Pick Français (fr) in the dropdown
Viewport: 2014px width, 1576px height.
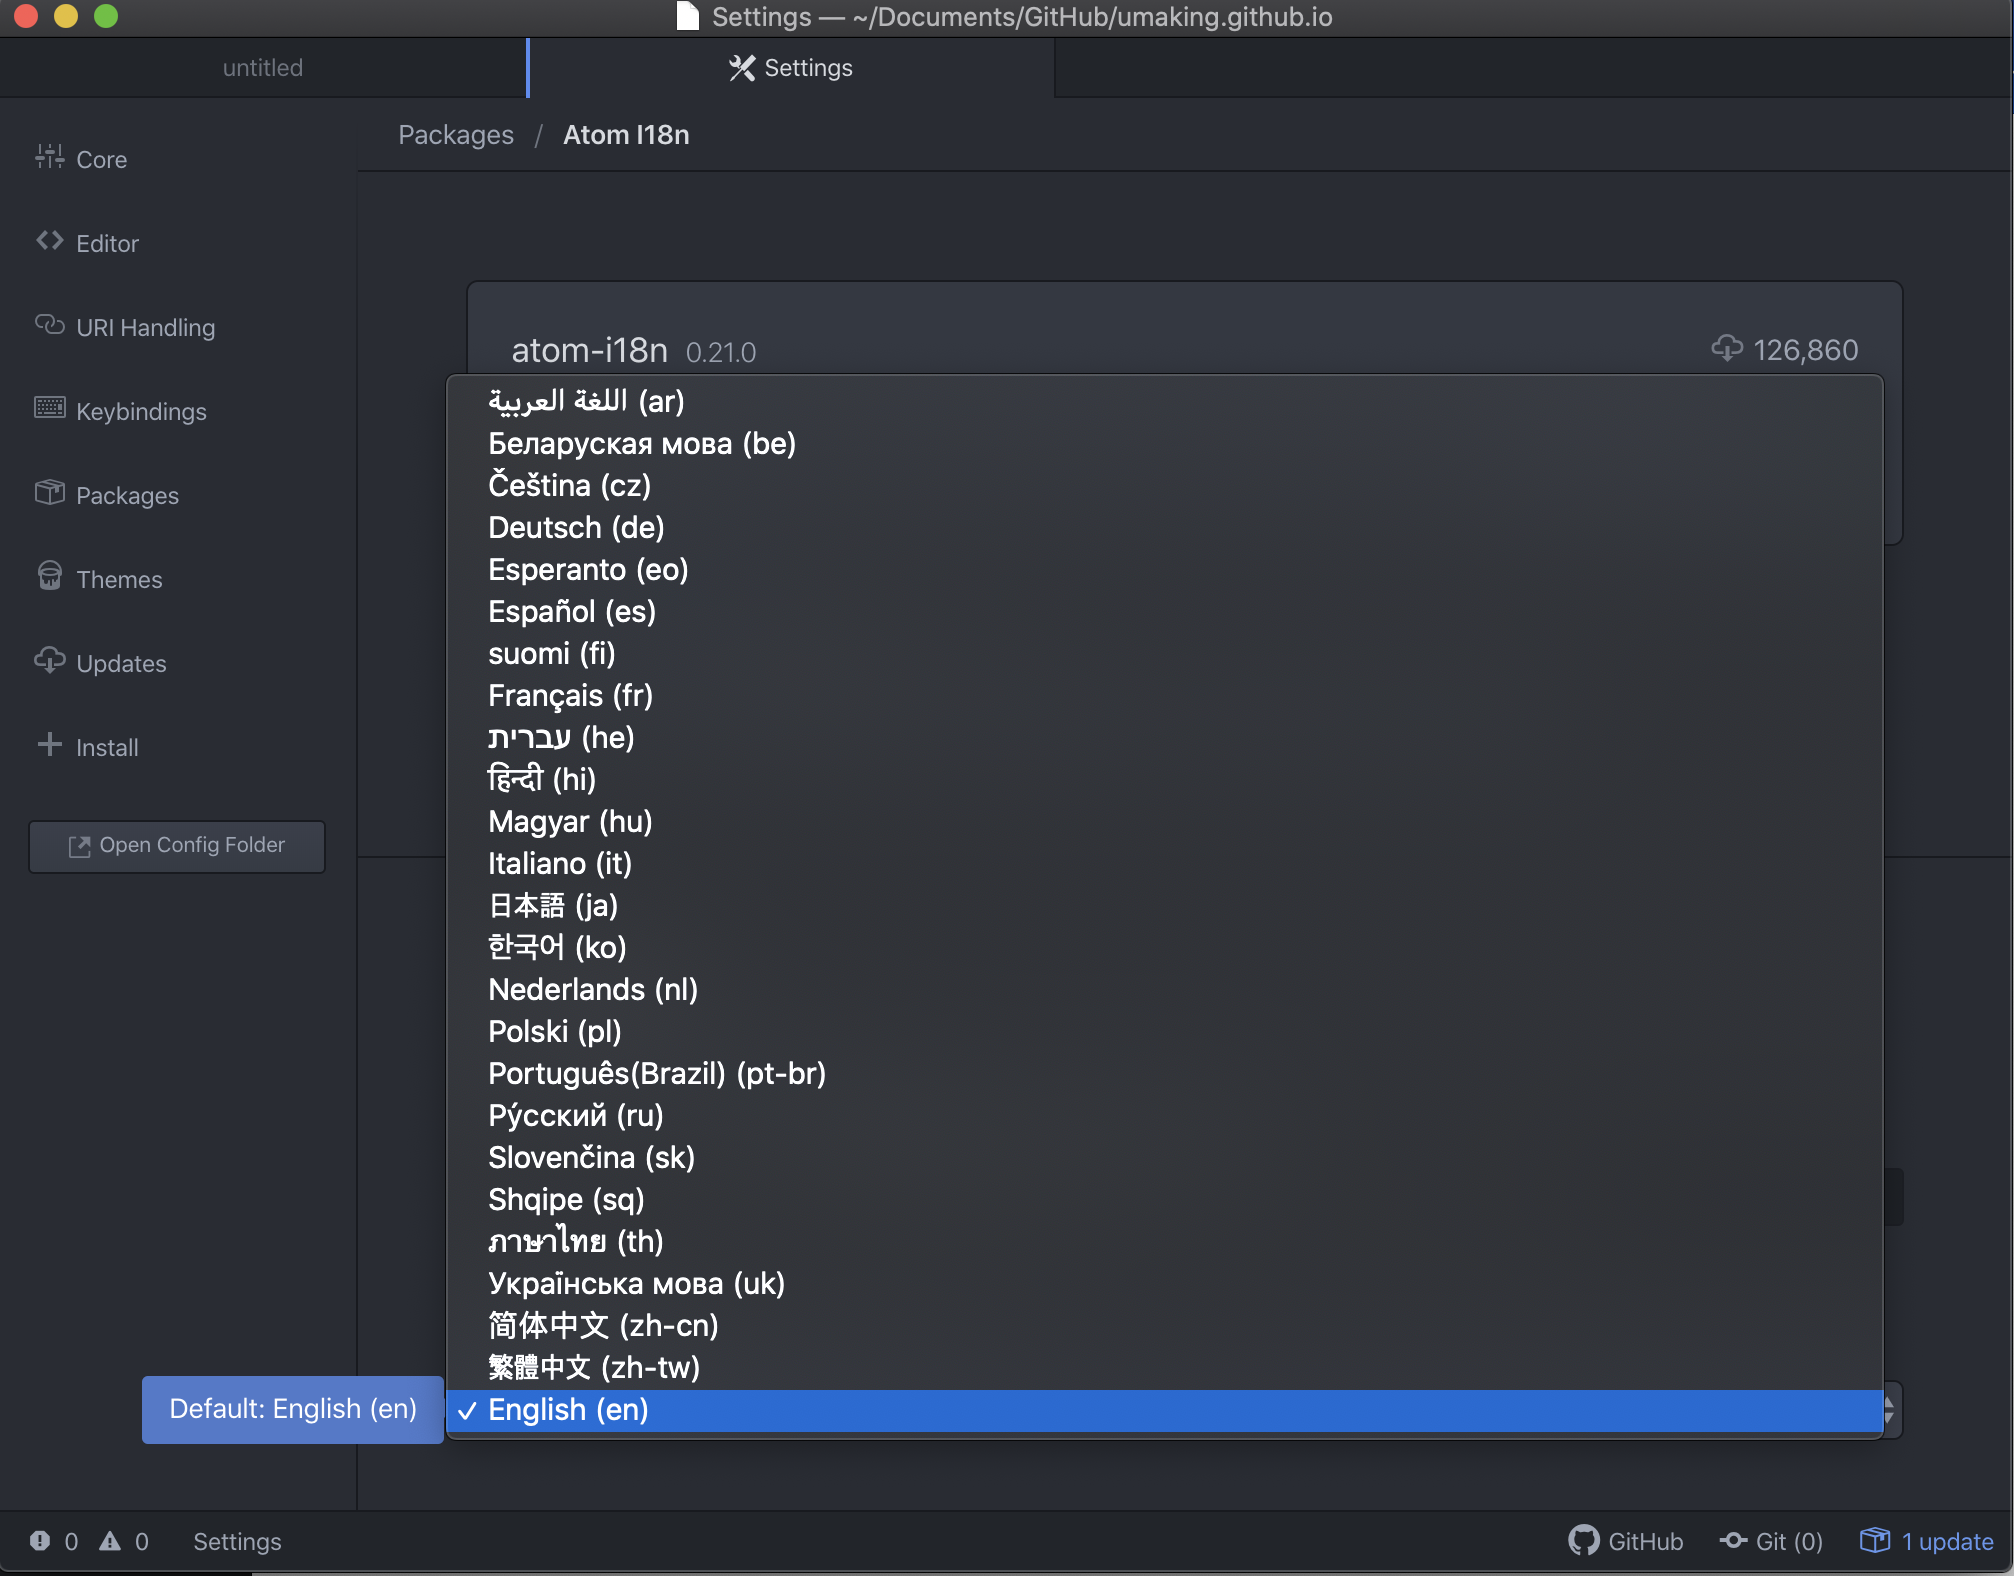[x=570, y=695]
